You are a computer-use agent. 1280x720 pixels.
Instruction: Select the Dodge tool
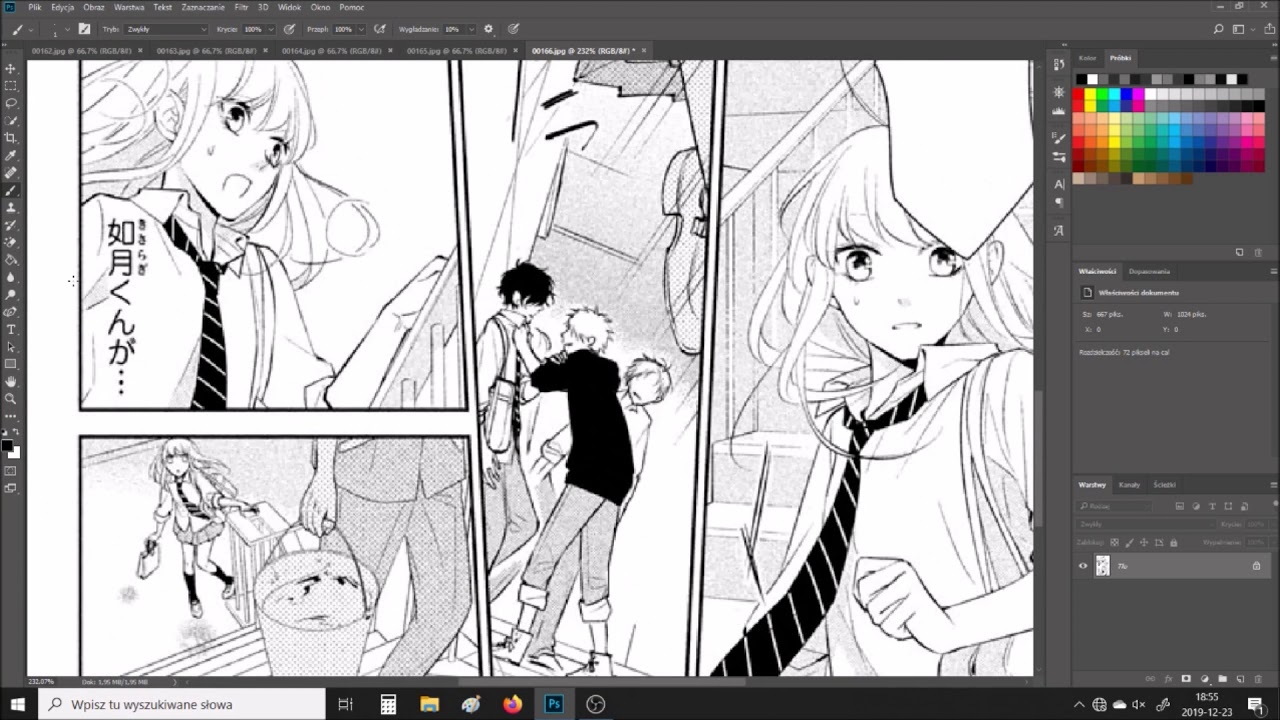[11, 294]
